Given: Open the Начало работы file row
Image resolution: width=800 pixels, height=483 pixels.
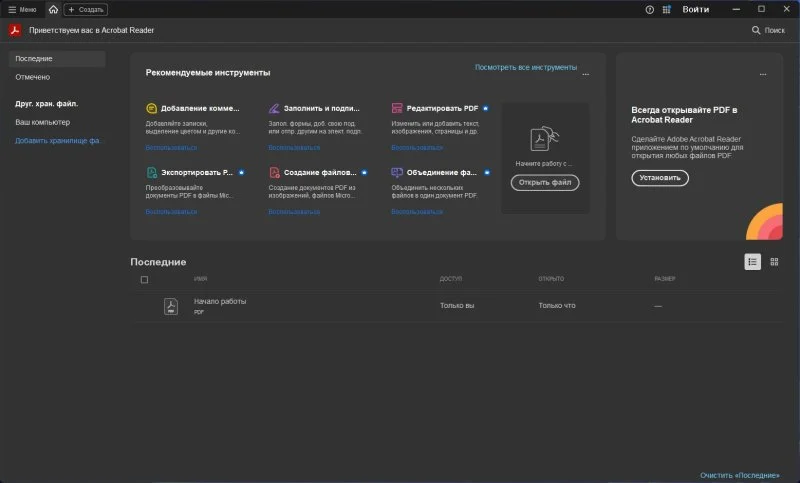Looking at the screenshot, I should pos(457,306).
